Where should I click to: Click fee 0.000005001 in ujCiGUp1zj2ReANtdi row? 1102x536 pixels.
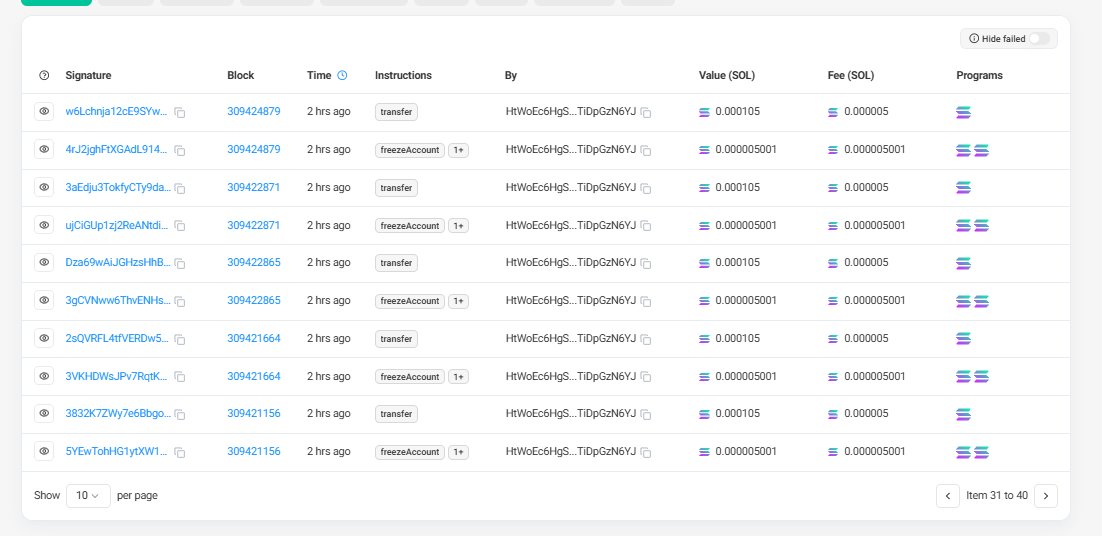pos(874,225)
